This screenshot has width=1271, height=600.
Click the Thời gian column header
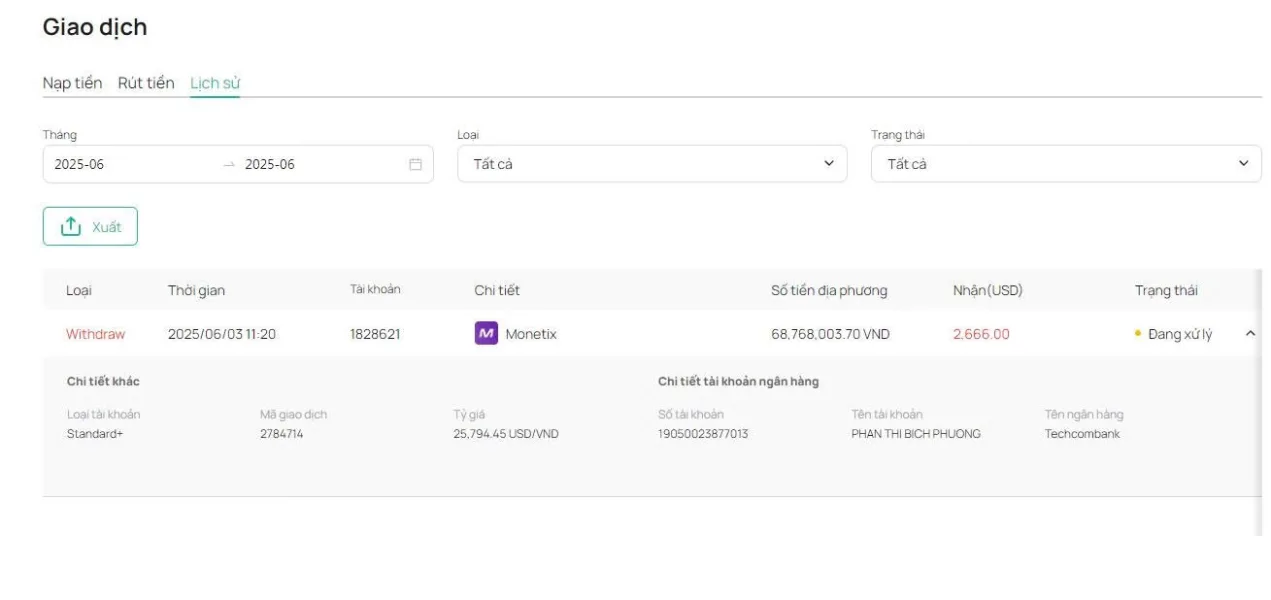coord(196,290)
